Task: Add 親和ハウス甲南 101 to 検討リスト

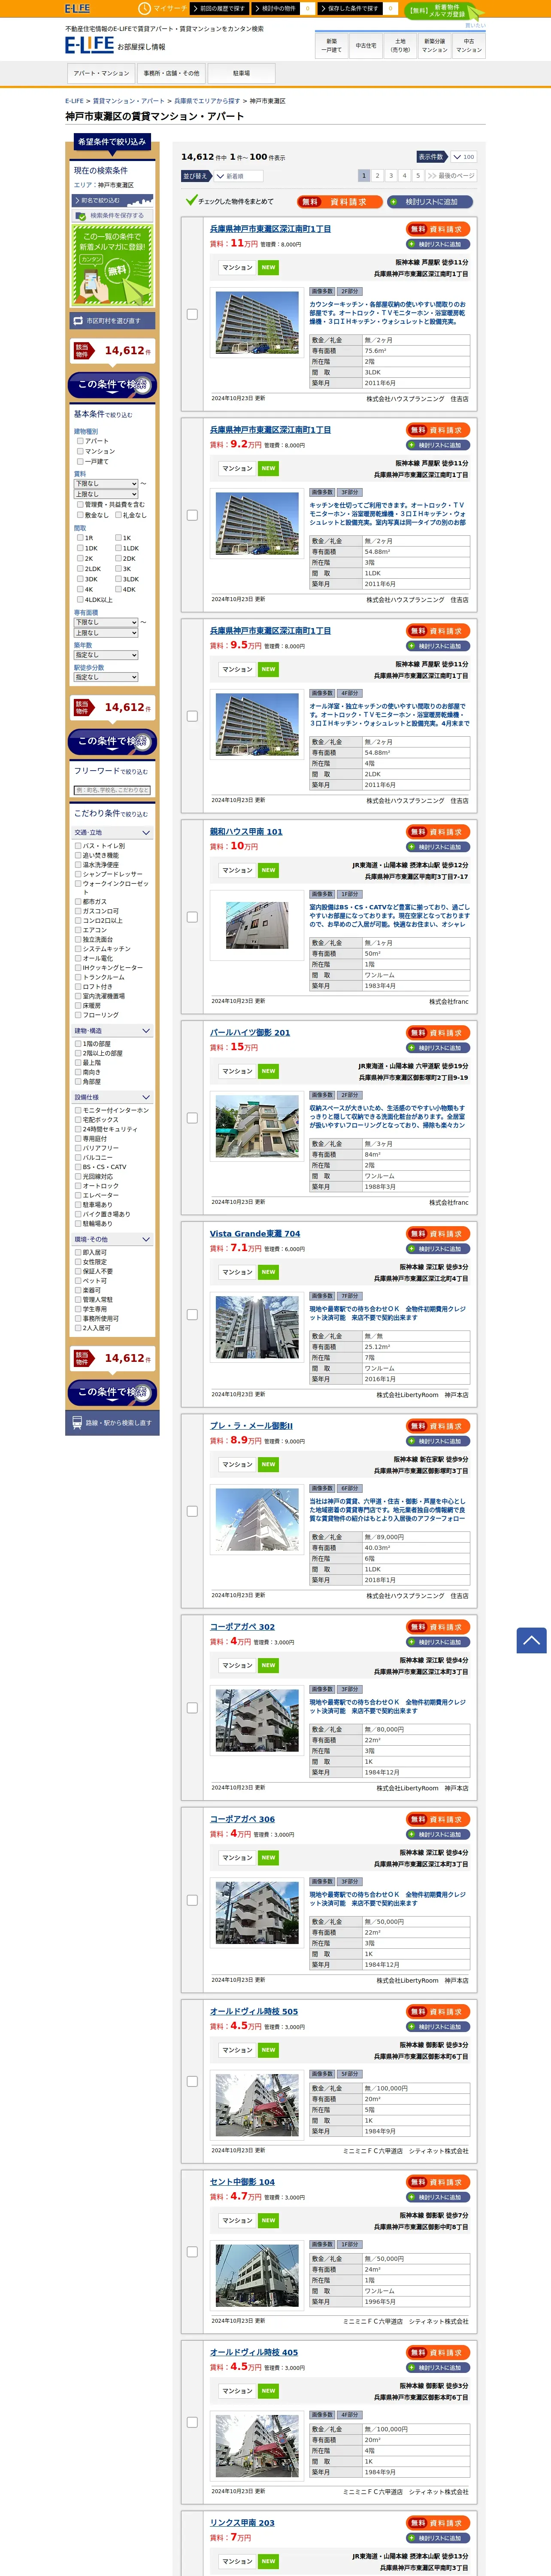Action: click(438, 847)
